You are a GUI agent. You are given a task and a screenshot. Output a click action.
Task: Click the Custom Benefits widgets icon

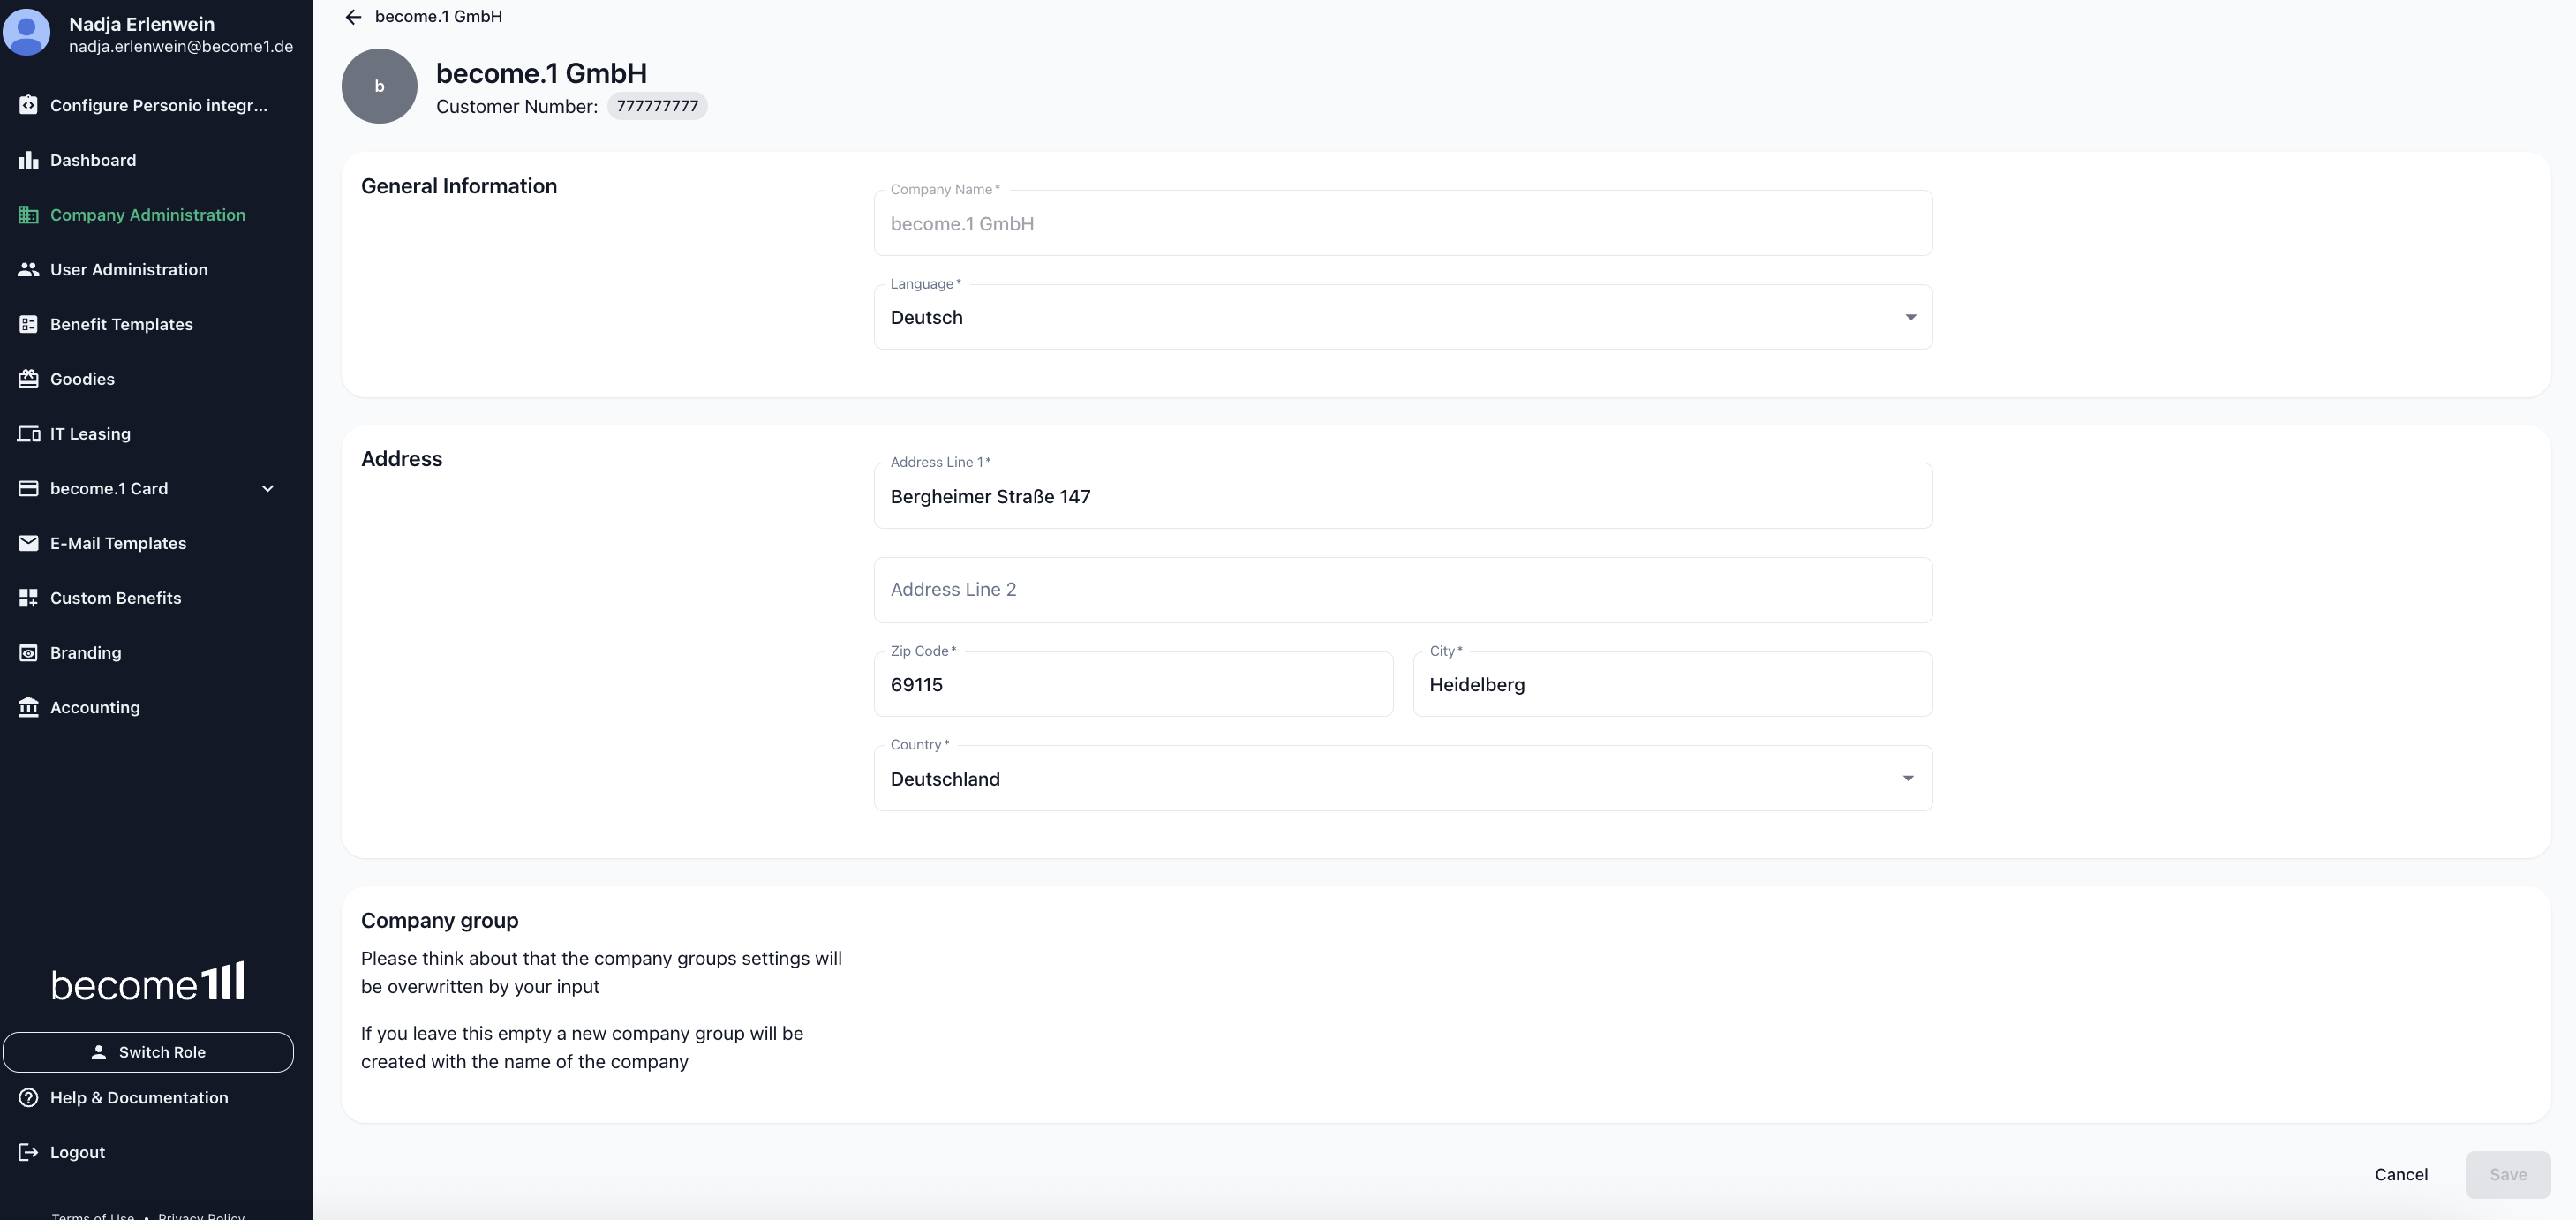coord(28,598)
